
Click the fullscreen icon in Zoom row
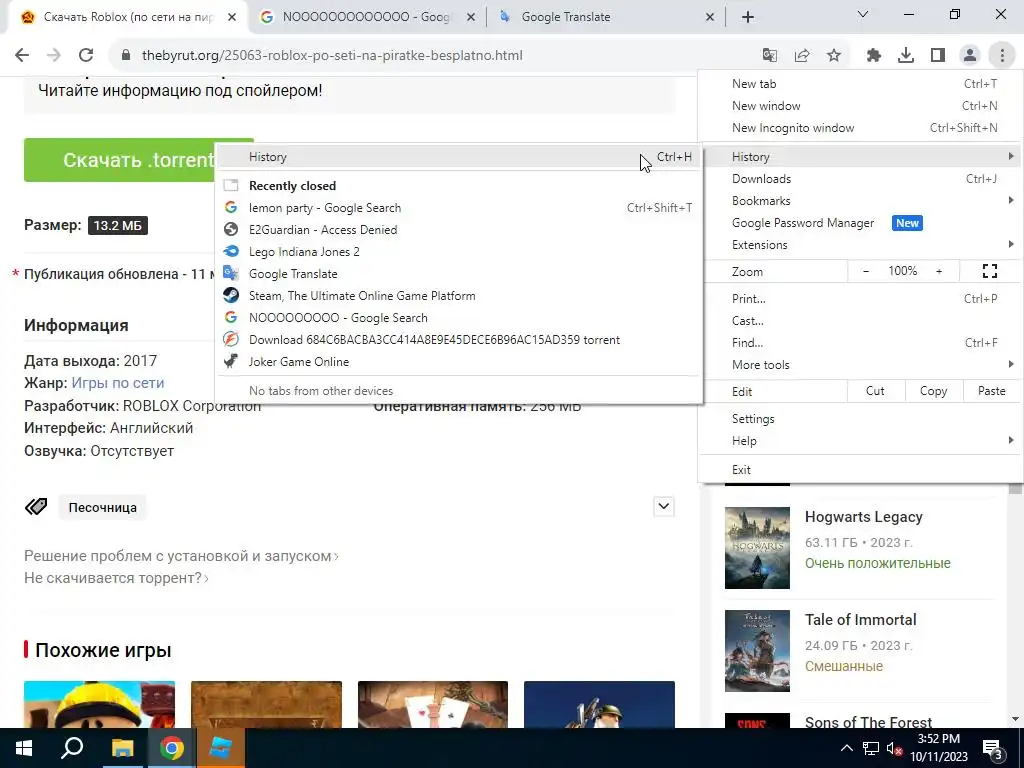(x=990, y=271)
